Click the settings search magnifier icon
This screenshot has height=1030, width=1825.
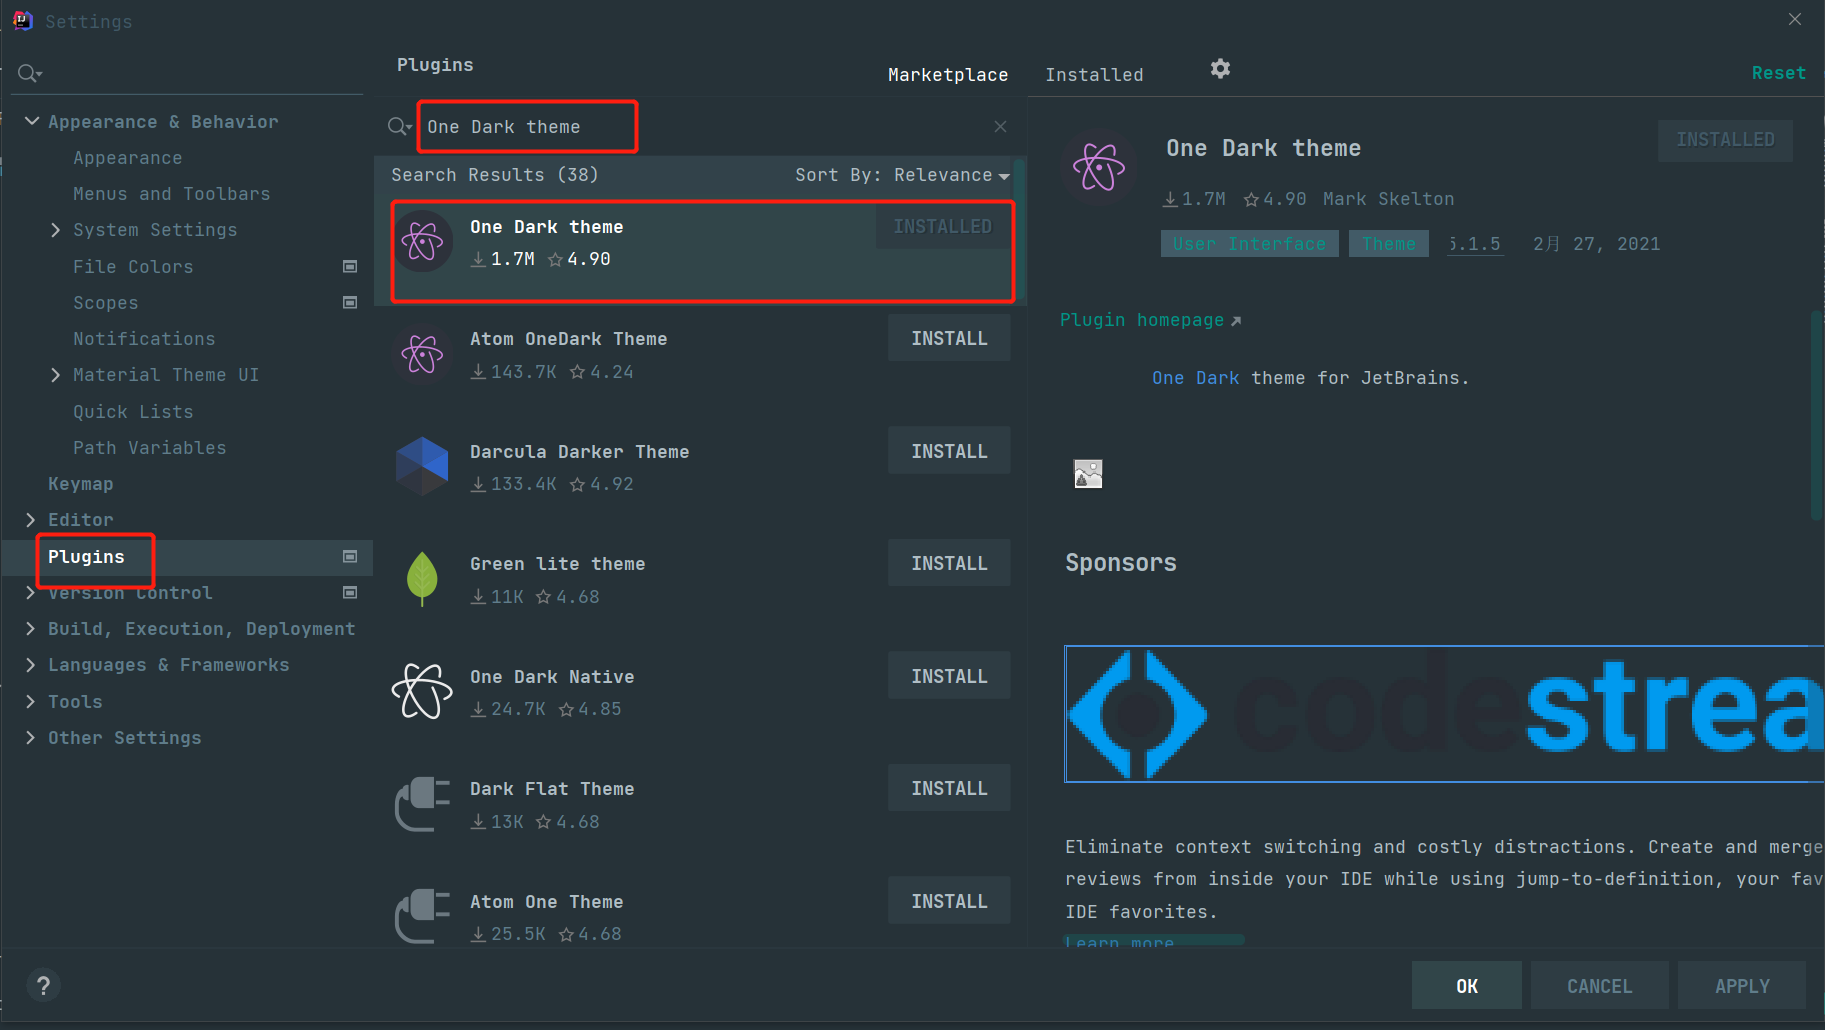click(x=29, y=73)
